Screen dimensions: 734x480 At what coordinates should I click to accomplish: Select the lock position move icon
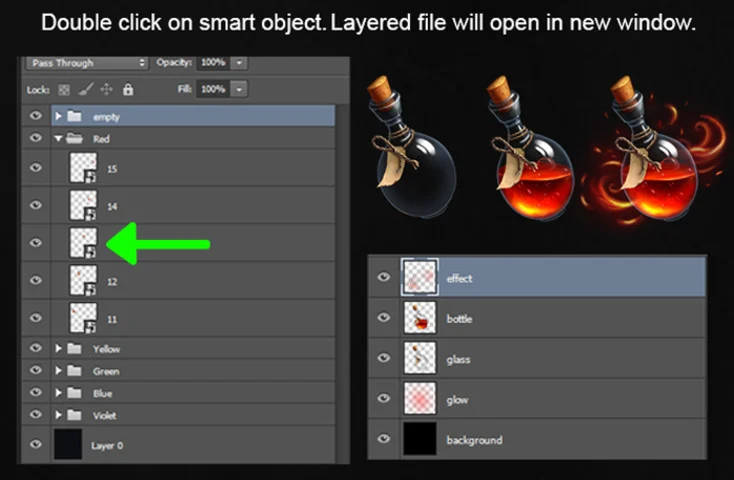pos(107,89)
